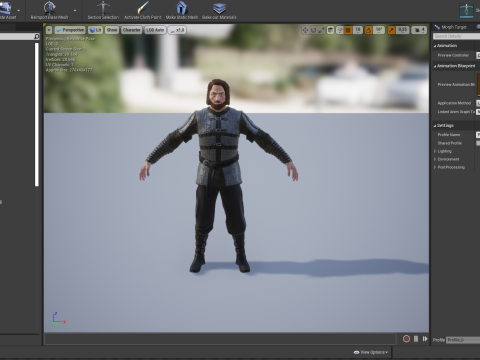Click the pause playback button
The height and width of the screenshot is (360, 480).
coord(416,339)
